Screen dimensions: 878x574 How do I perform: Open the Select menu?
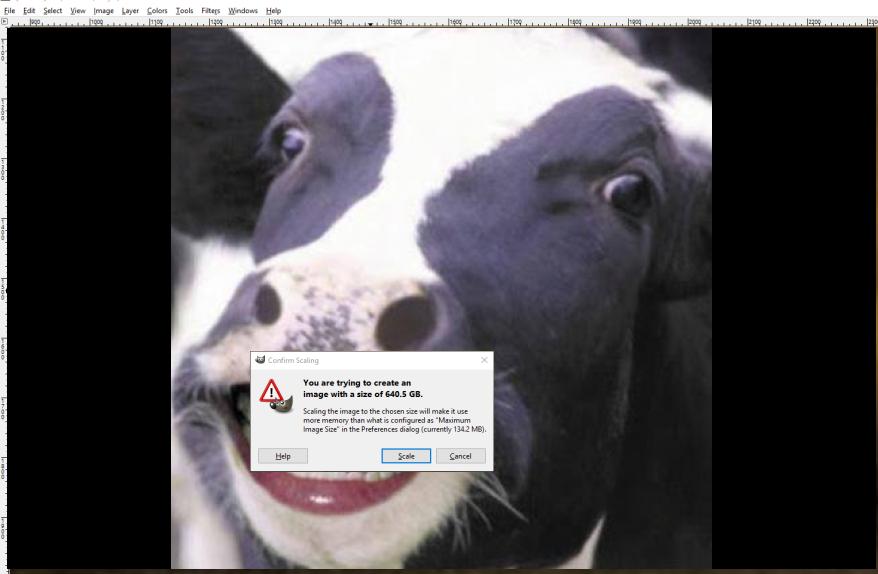coord(52,10)
